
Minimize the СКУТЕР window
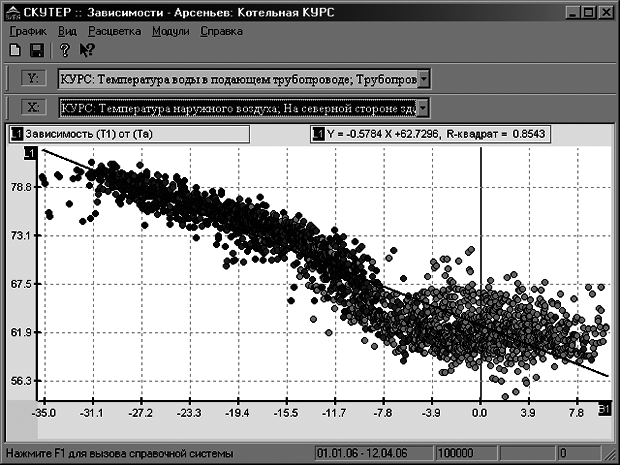point(573,13)
